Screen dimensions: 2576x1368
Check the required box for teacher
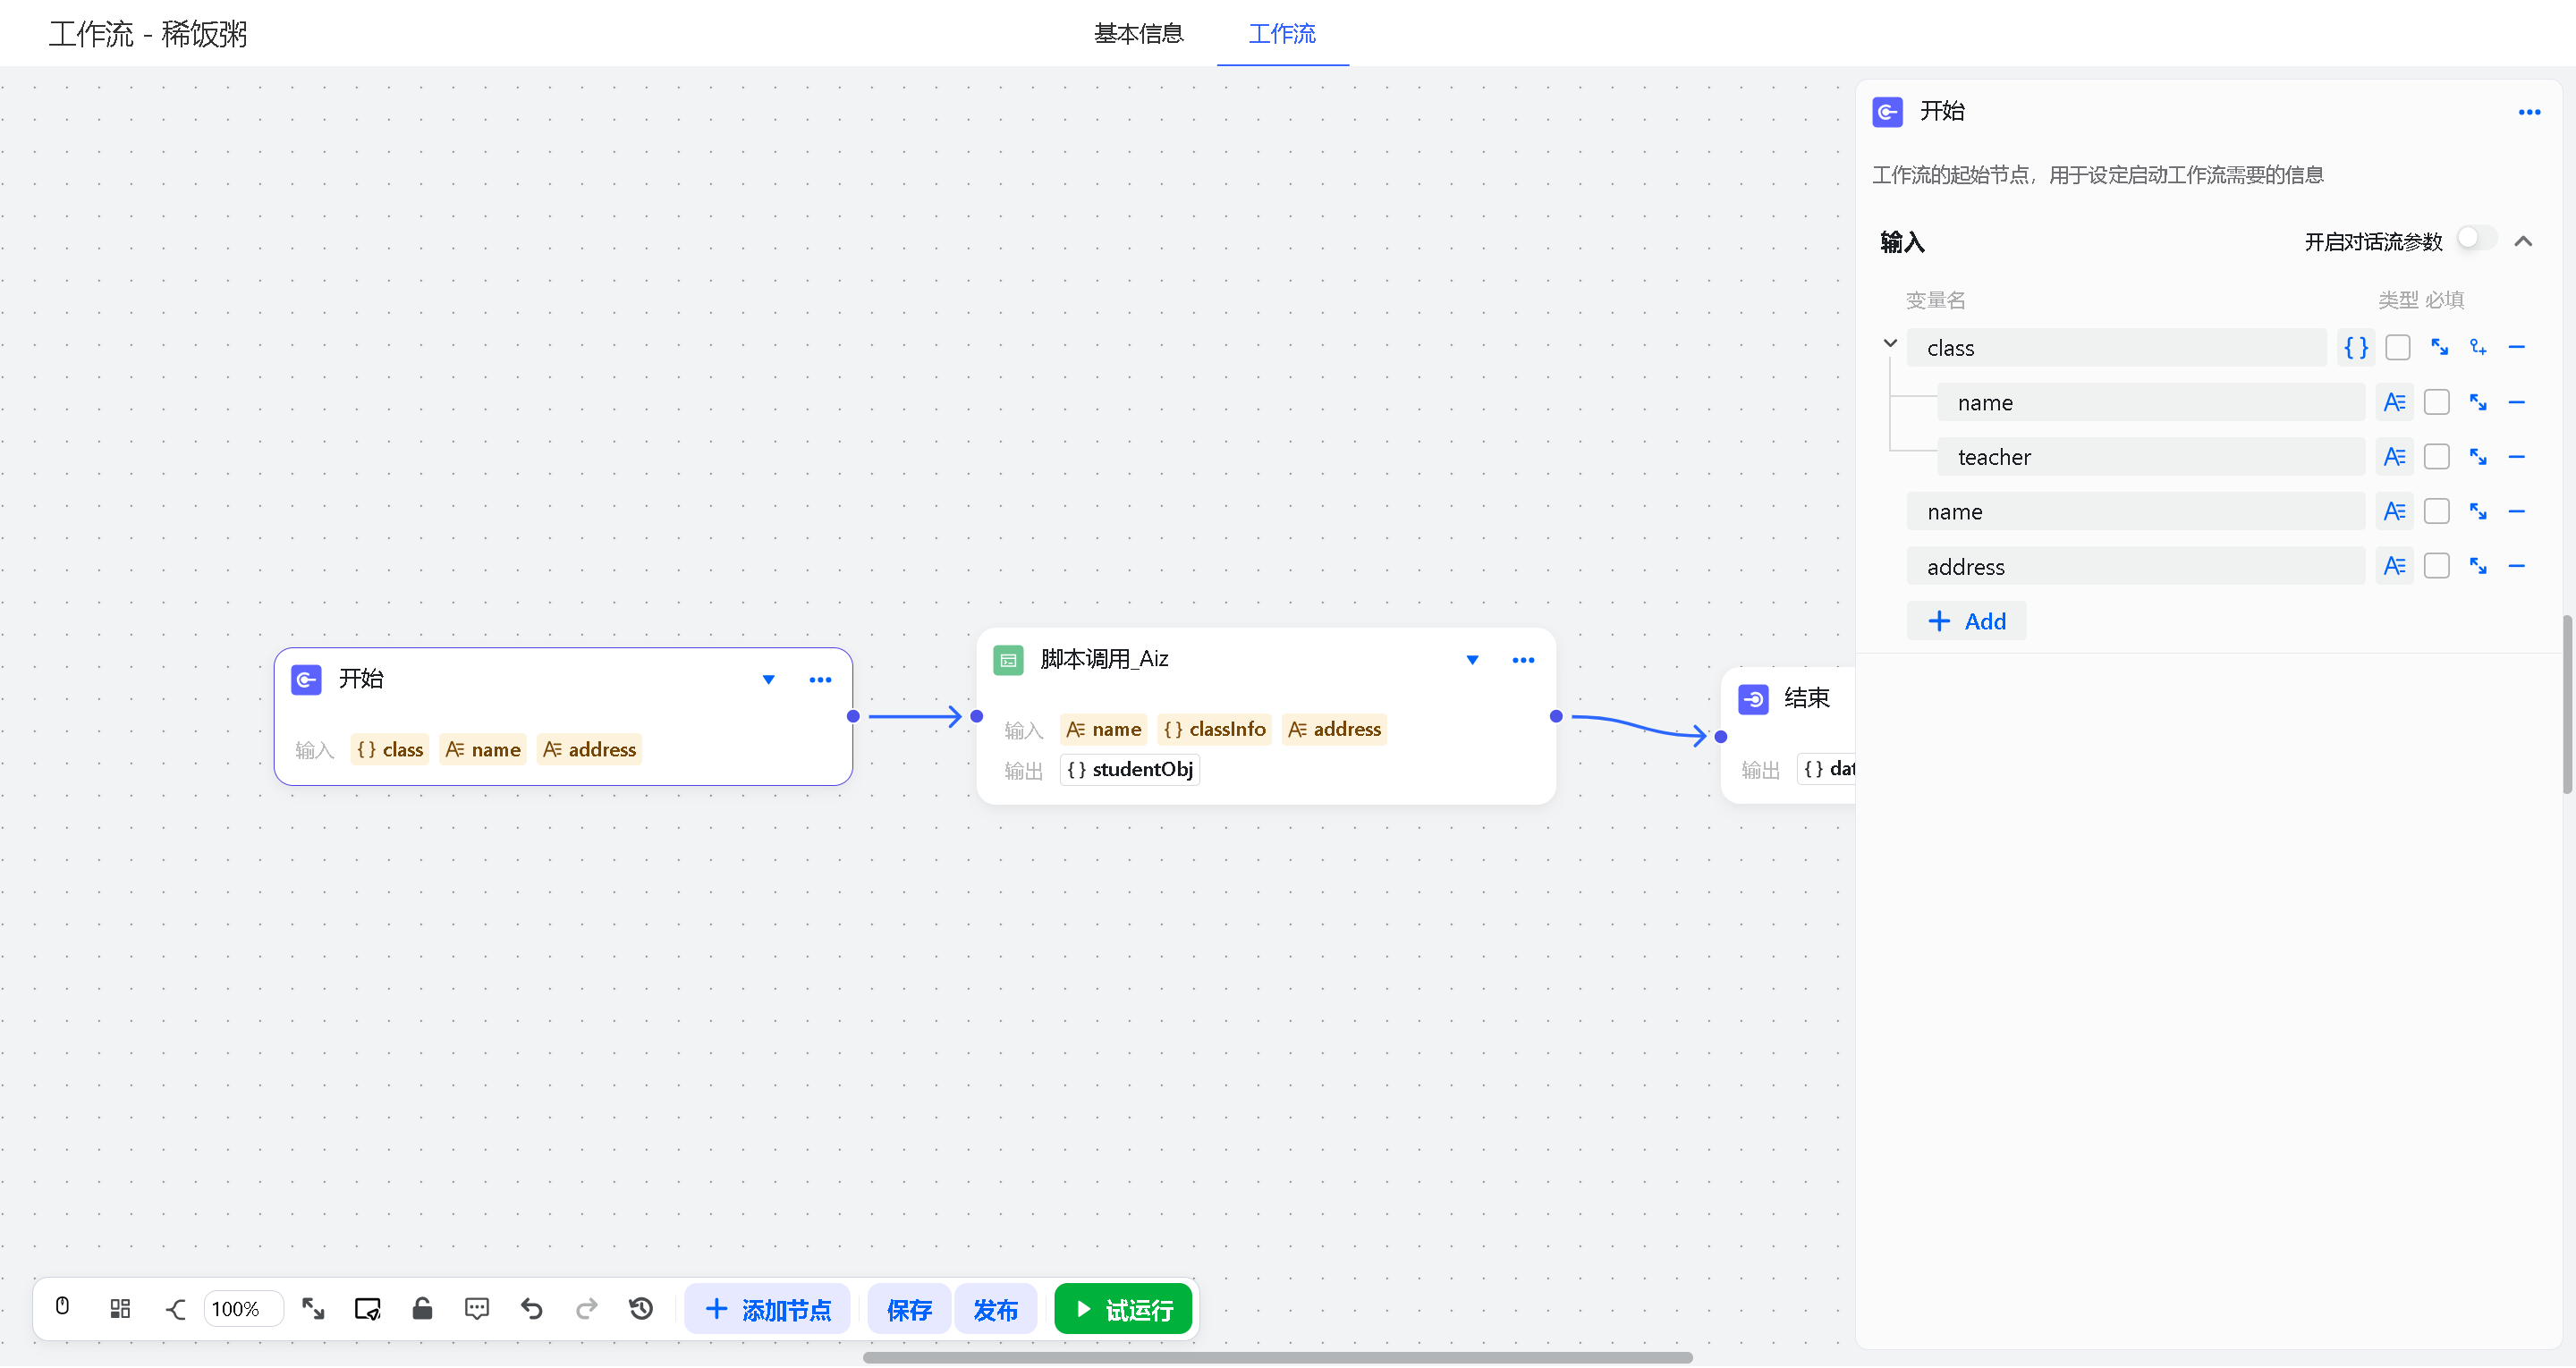(x=2437, y=457)
